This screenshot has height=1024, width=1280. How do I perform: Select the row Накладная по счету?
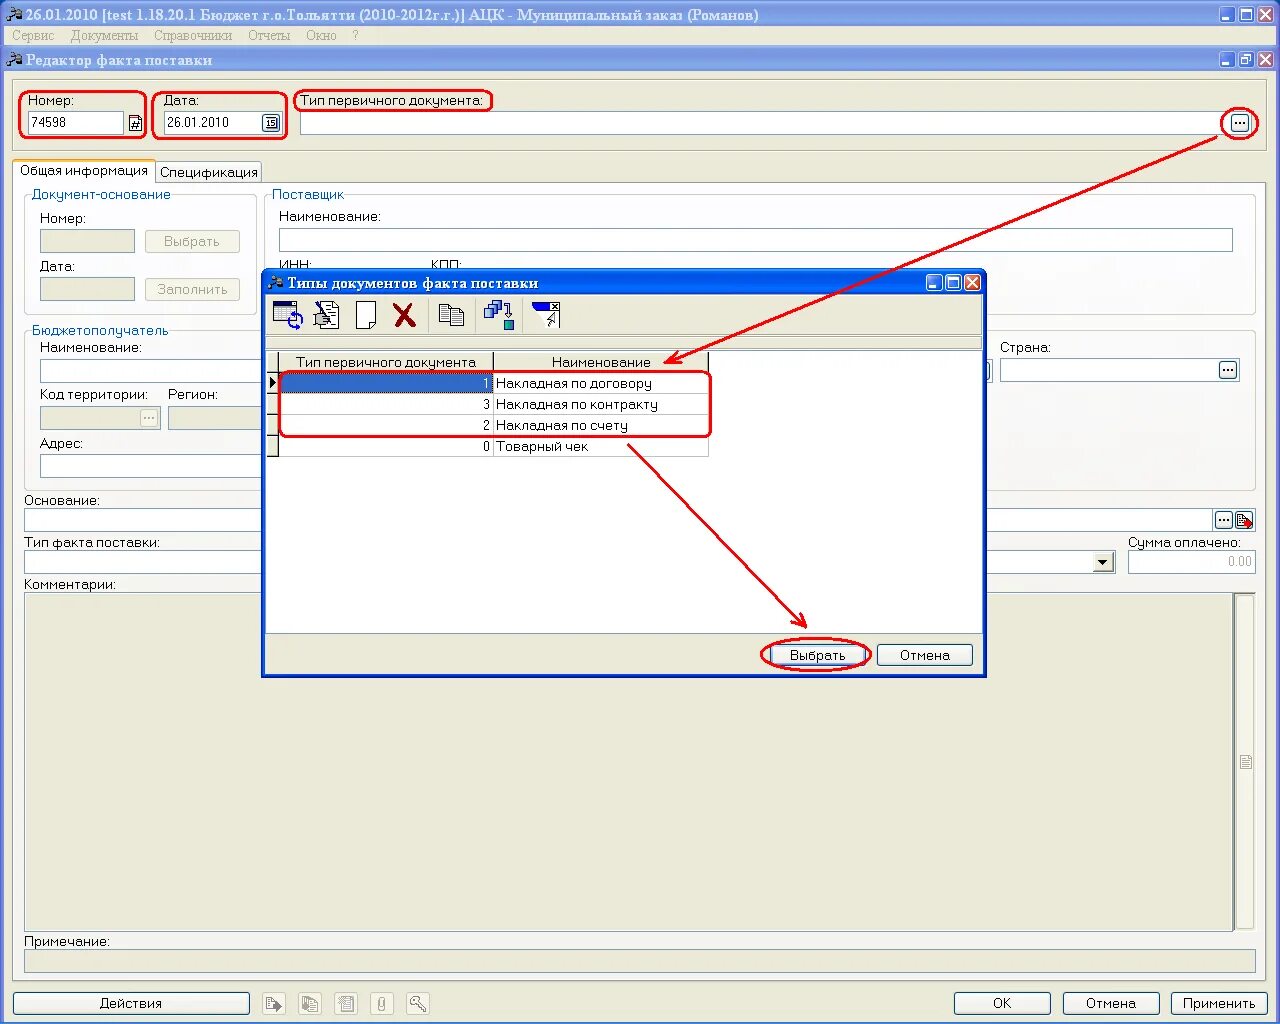point(494,425)
